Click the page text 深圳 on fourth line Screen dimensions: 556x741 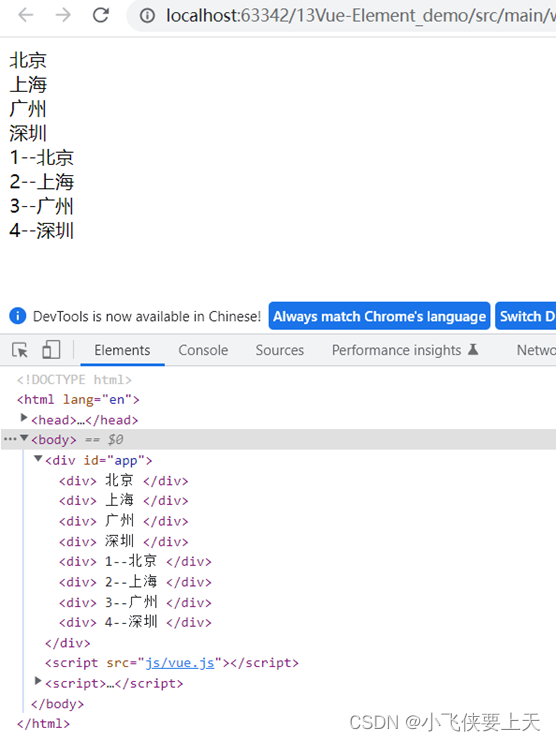pos(28,133)
